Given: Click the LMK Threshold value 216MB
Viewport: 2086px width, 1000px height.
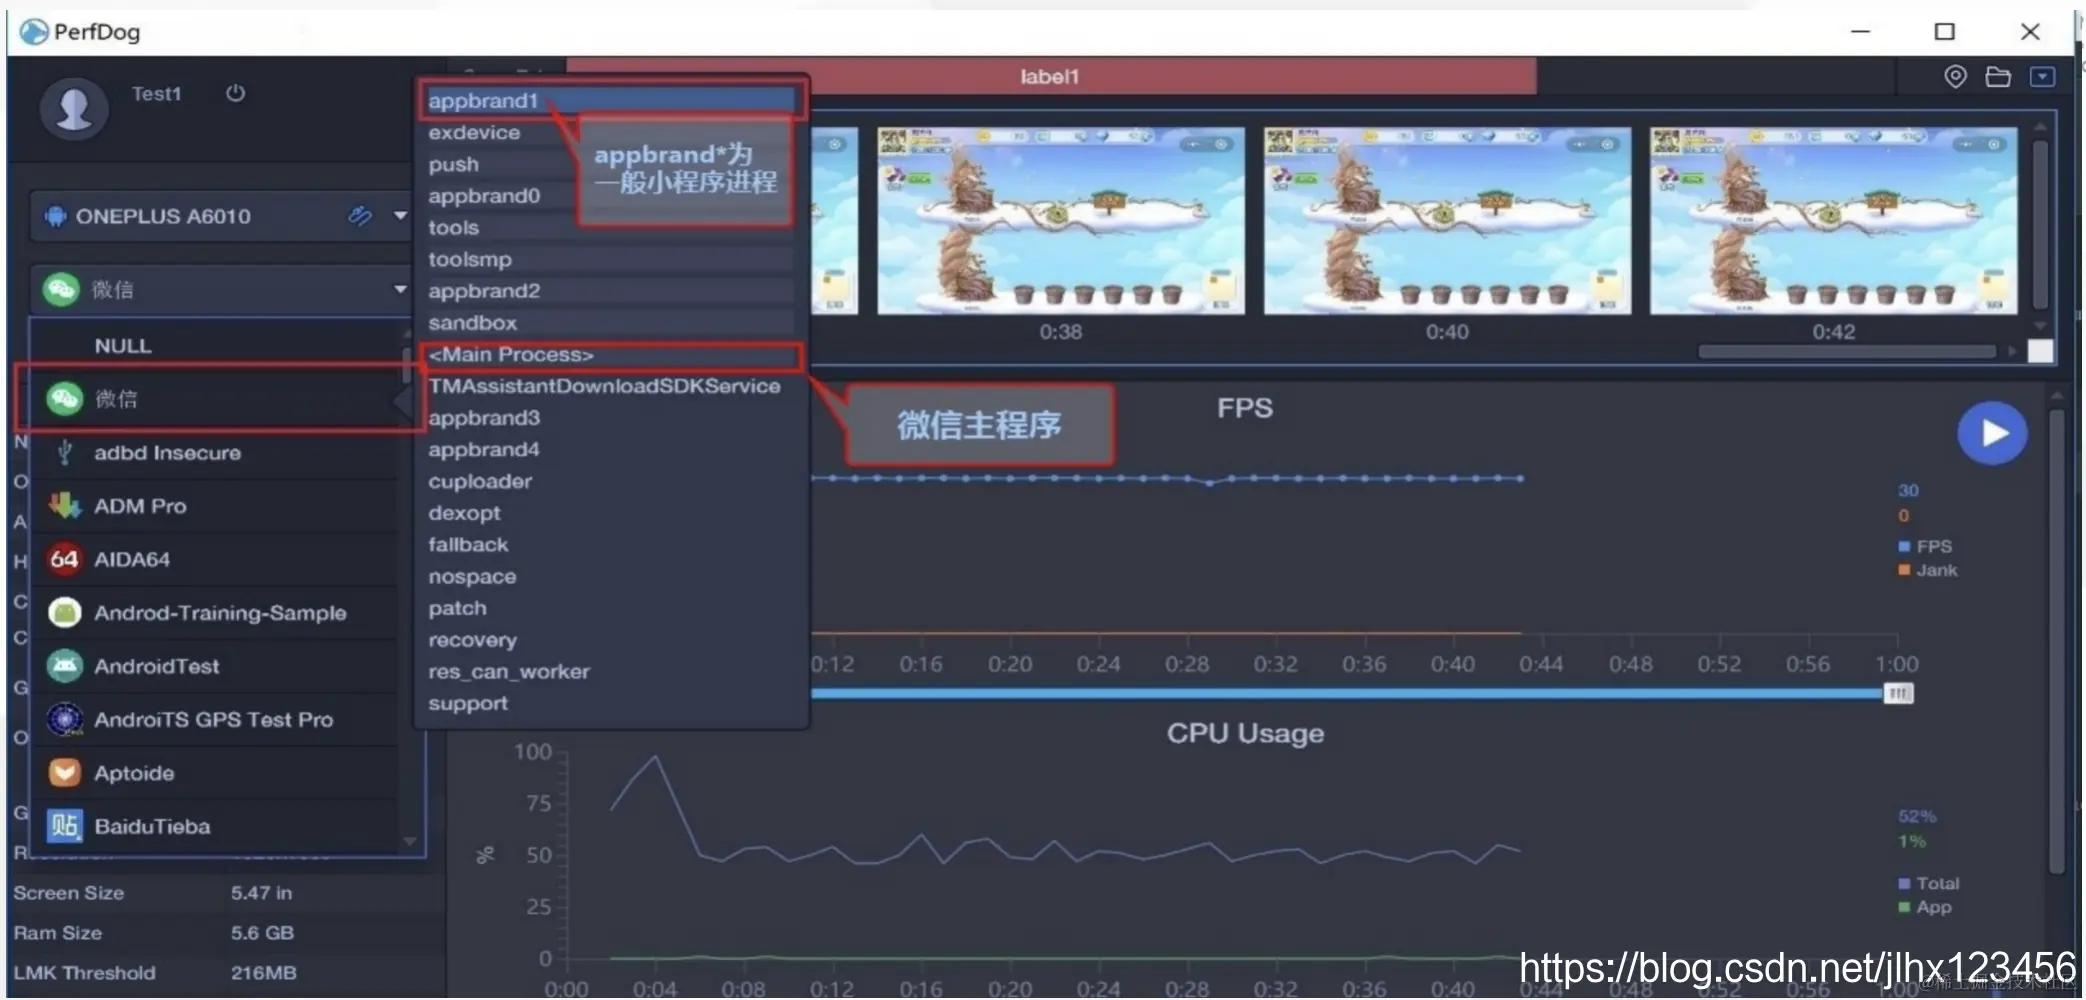Looking at the screenshot, I should 263,973.
